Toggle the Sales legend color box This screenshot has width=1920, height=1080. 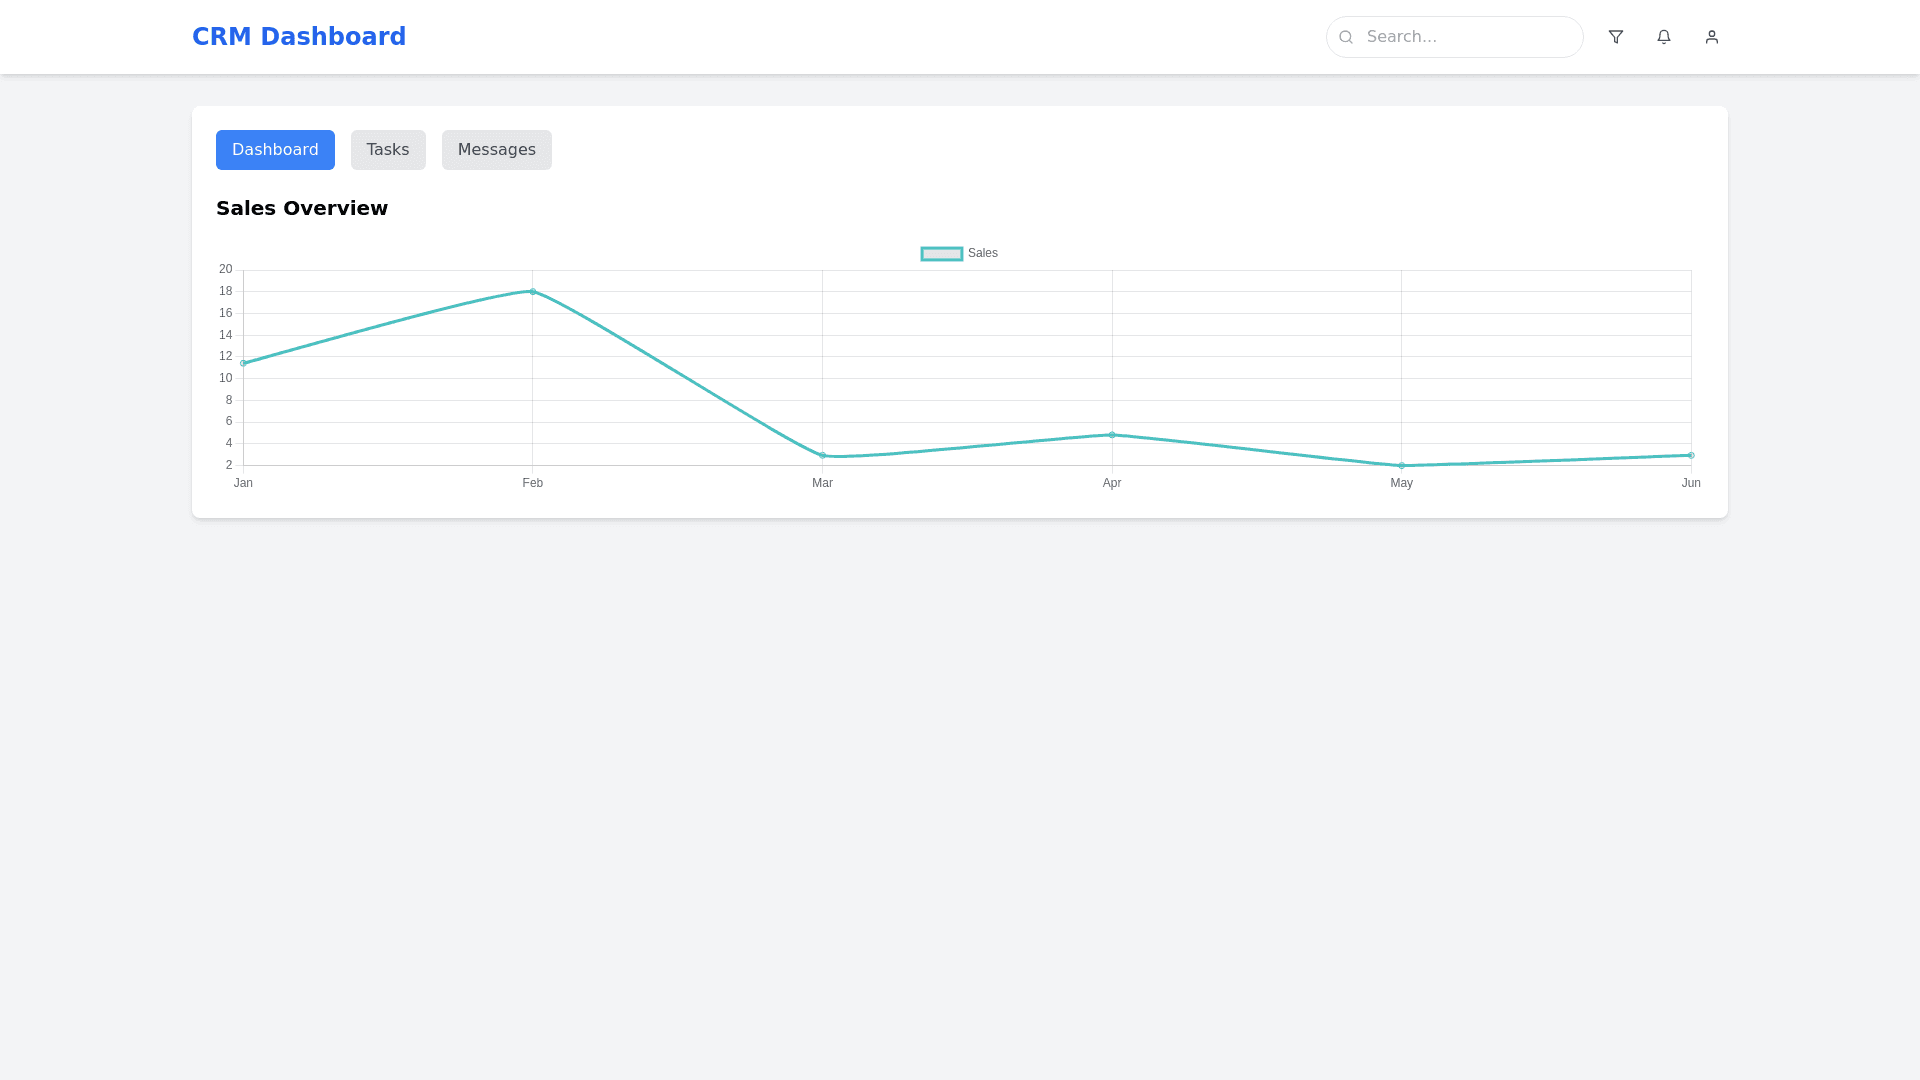(x=941, y=254)
